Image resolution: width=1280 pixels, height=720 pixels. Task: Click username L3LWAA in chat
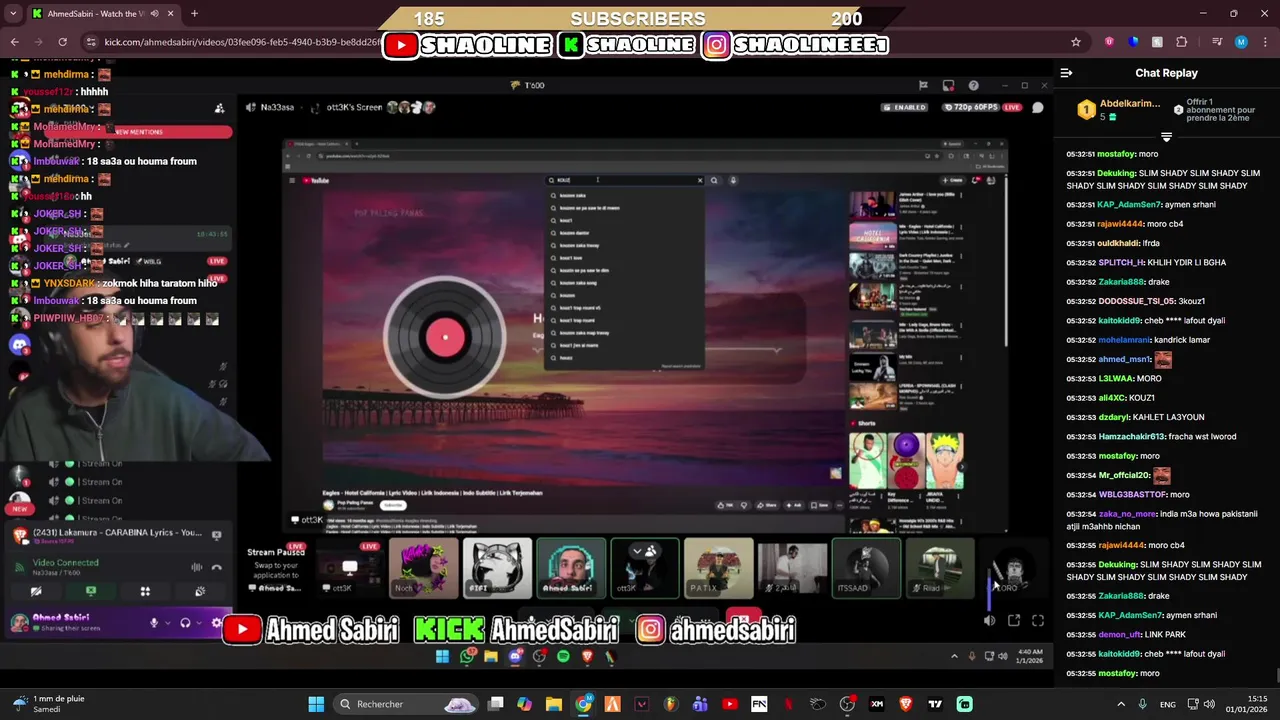click(1115, 379)
